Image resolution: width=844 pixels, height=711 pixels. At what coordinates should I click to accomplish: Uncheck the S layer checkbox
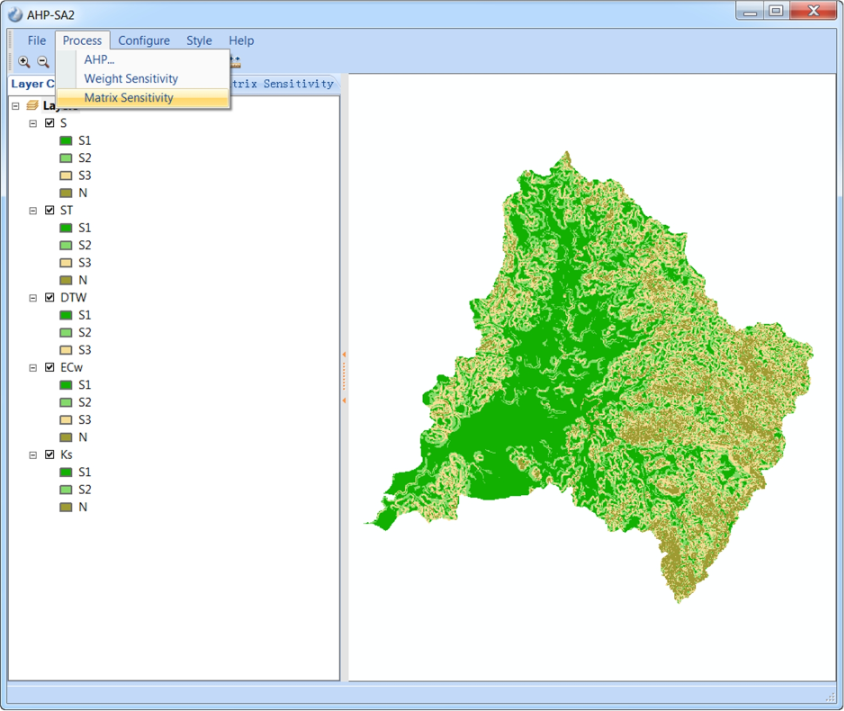(x=50, y=123)
